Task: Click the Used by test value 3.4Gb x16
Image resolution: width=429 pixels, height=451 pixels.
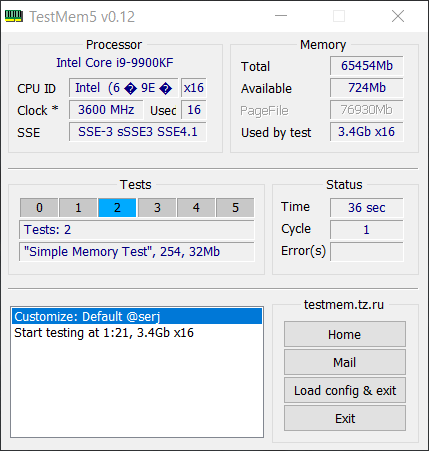Action: [x=367, y=132]
